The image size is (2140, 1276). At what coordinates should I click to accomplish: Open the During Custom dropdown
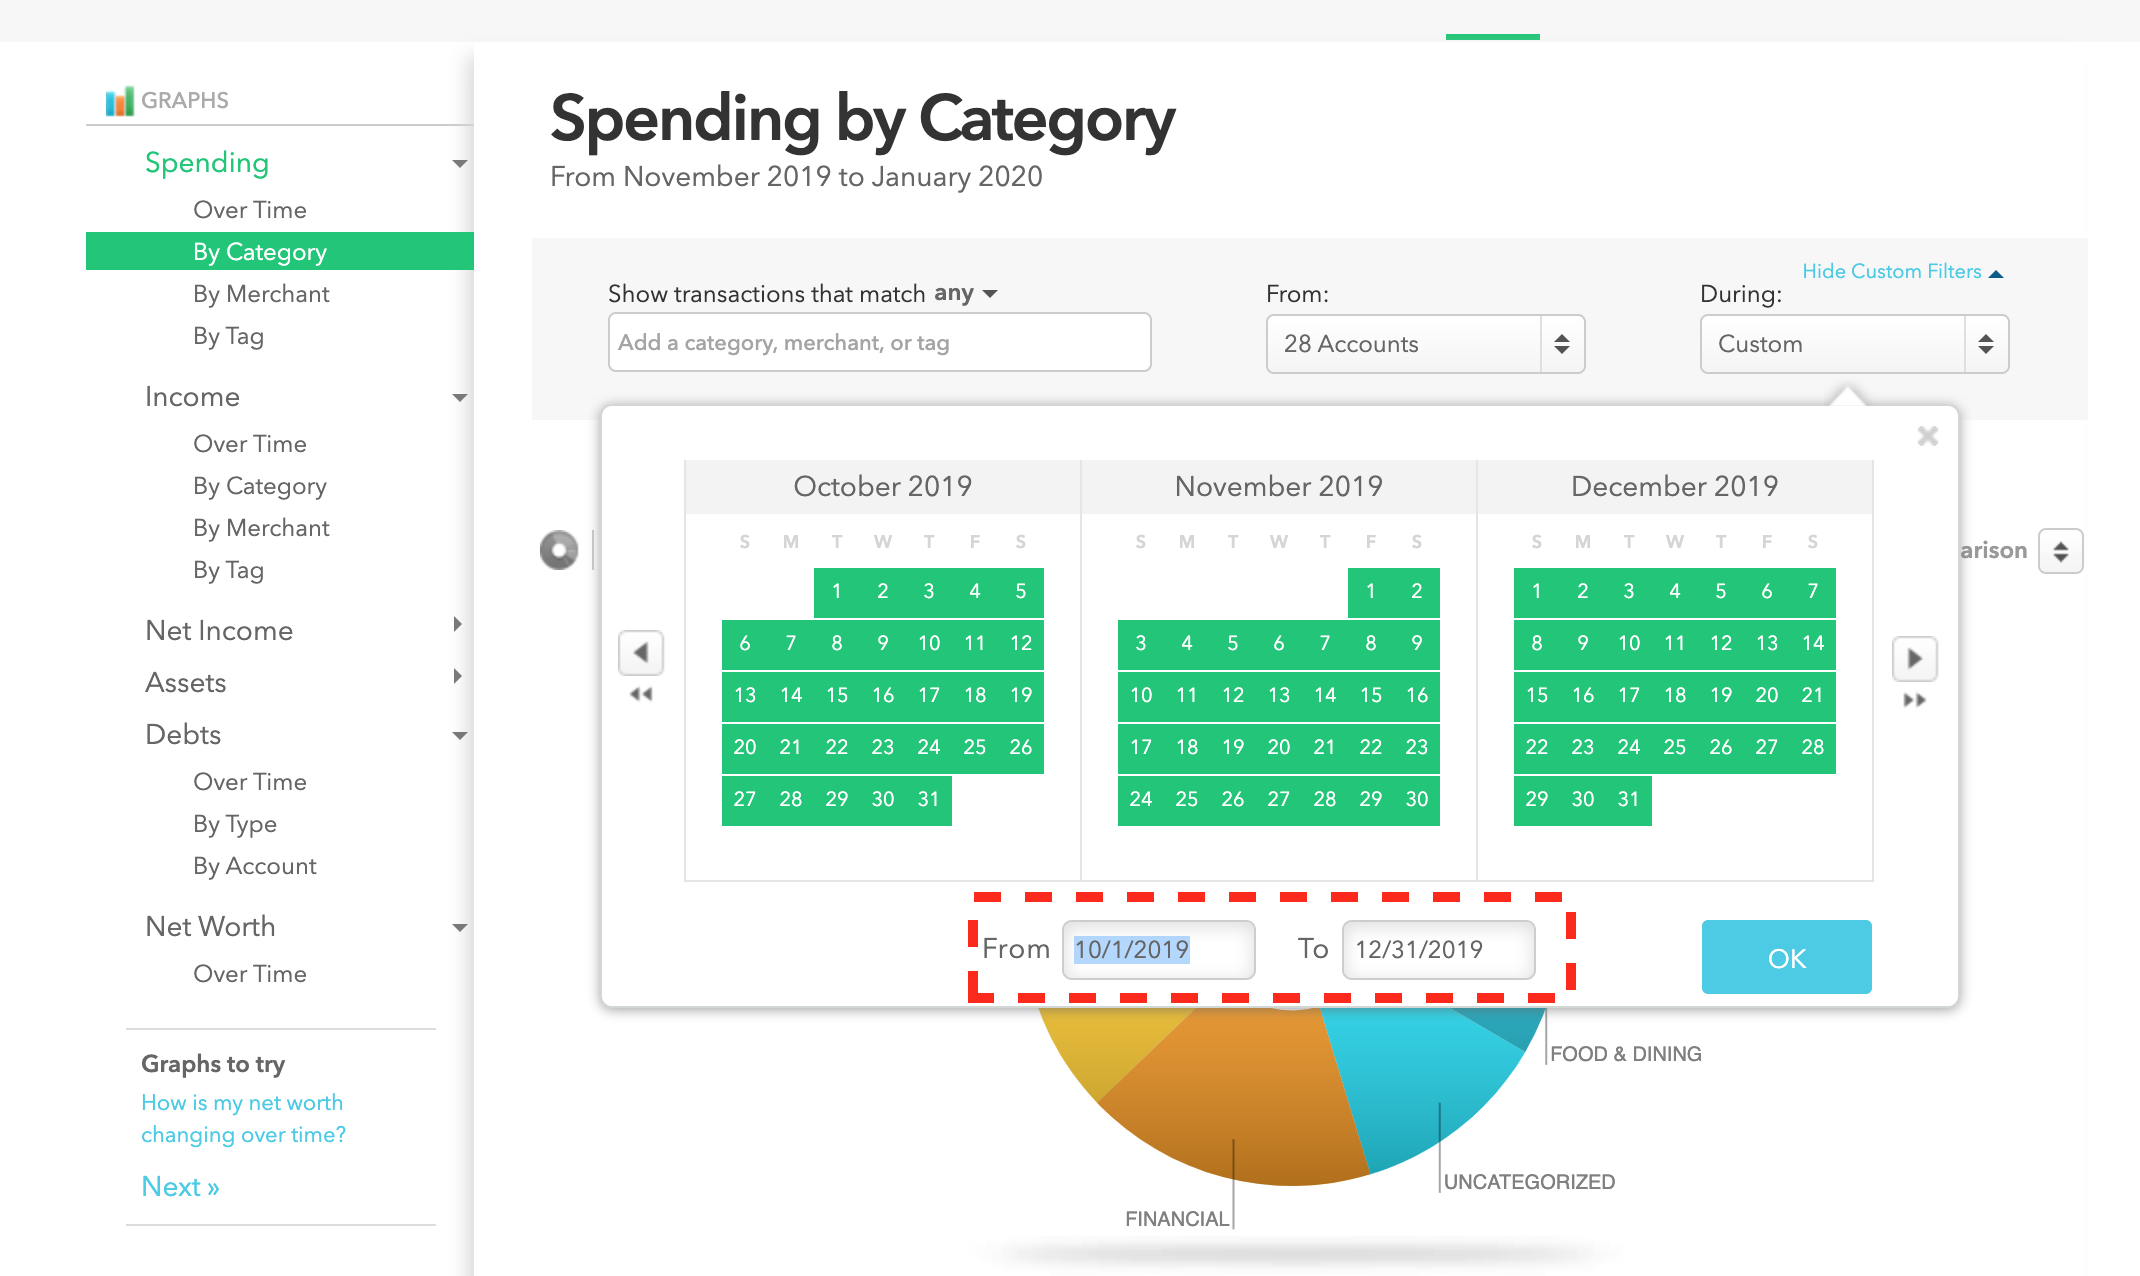1854,344
